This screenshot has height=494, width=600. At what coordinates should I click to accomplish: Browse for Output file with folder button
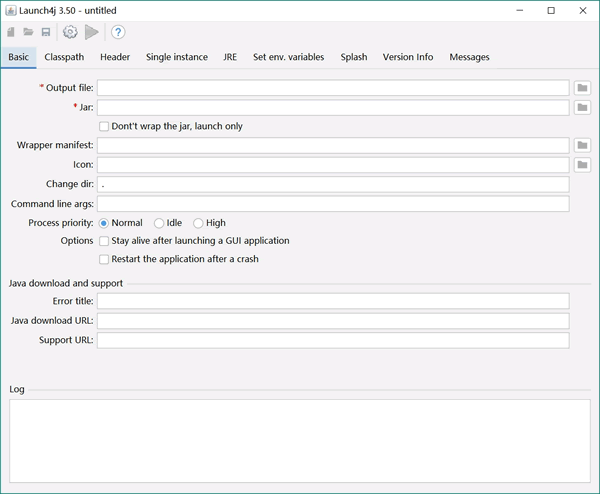point(582,88)
